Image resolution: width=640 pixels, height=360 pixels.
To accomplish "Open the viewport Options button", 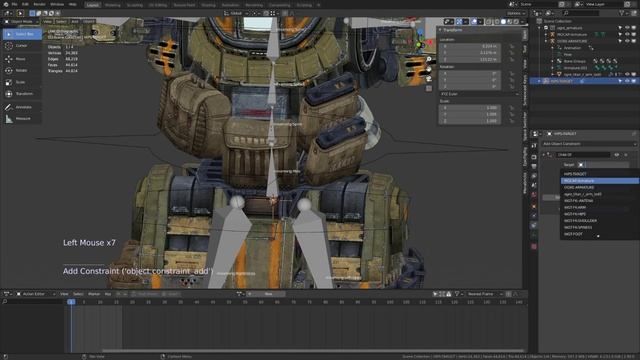I will 516,13.
